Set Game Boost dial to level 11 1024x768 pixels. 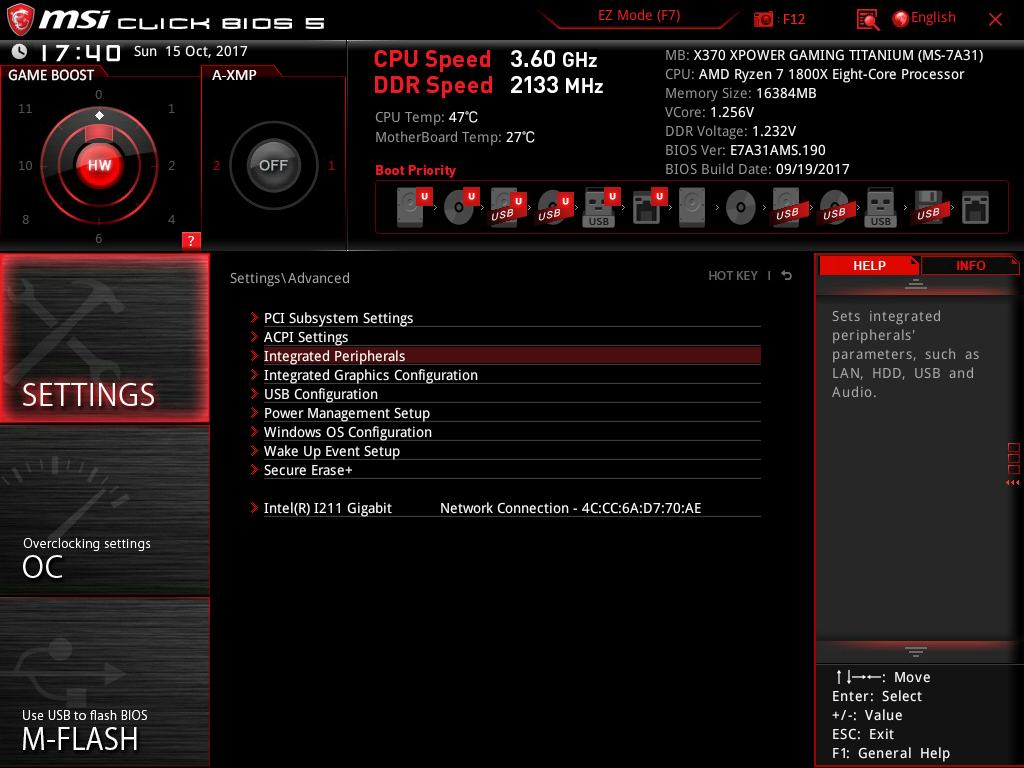pos(25,108)
